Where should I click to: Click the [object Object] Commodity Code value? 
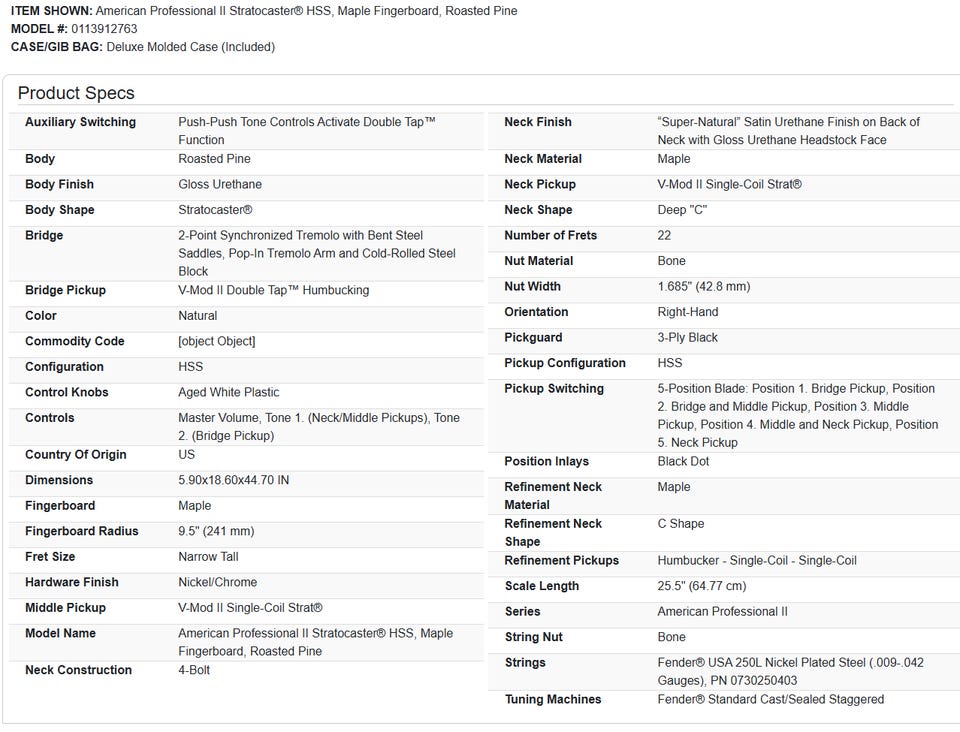[216, 341]
